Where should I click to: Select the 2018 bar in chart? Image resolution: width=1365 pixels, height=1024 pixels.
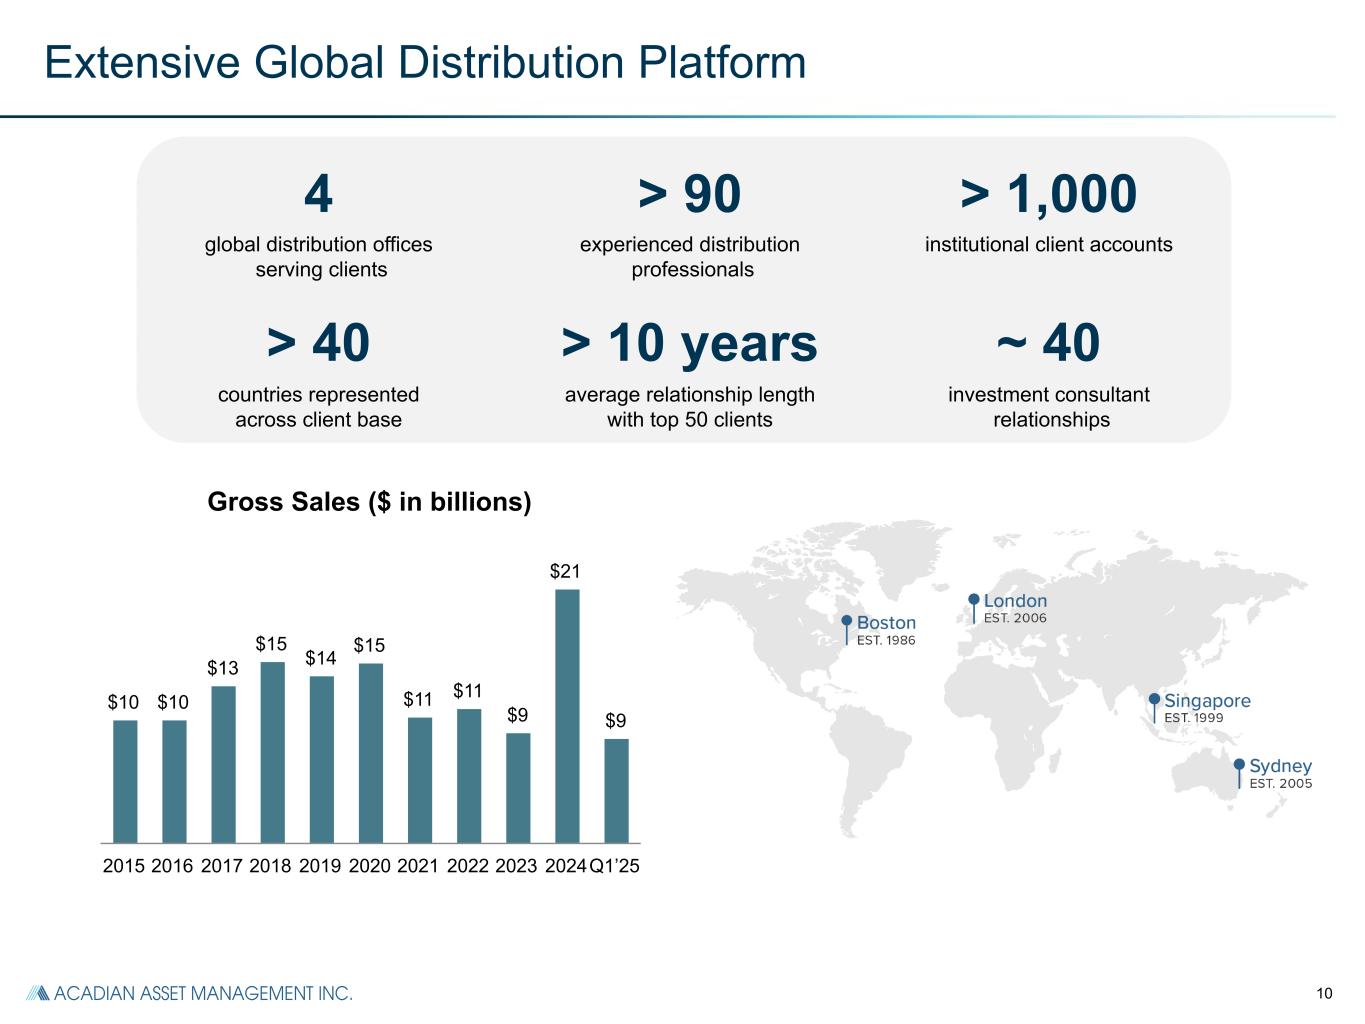272,751
